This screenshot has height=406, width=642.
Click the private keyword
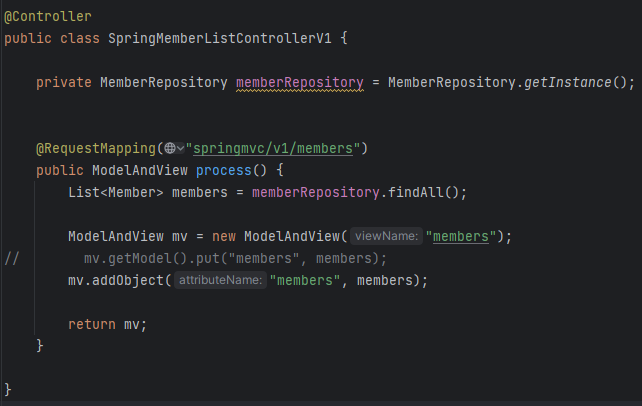64,83
